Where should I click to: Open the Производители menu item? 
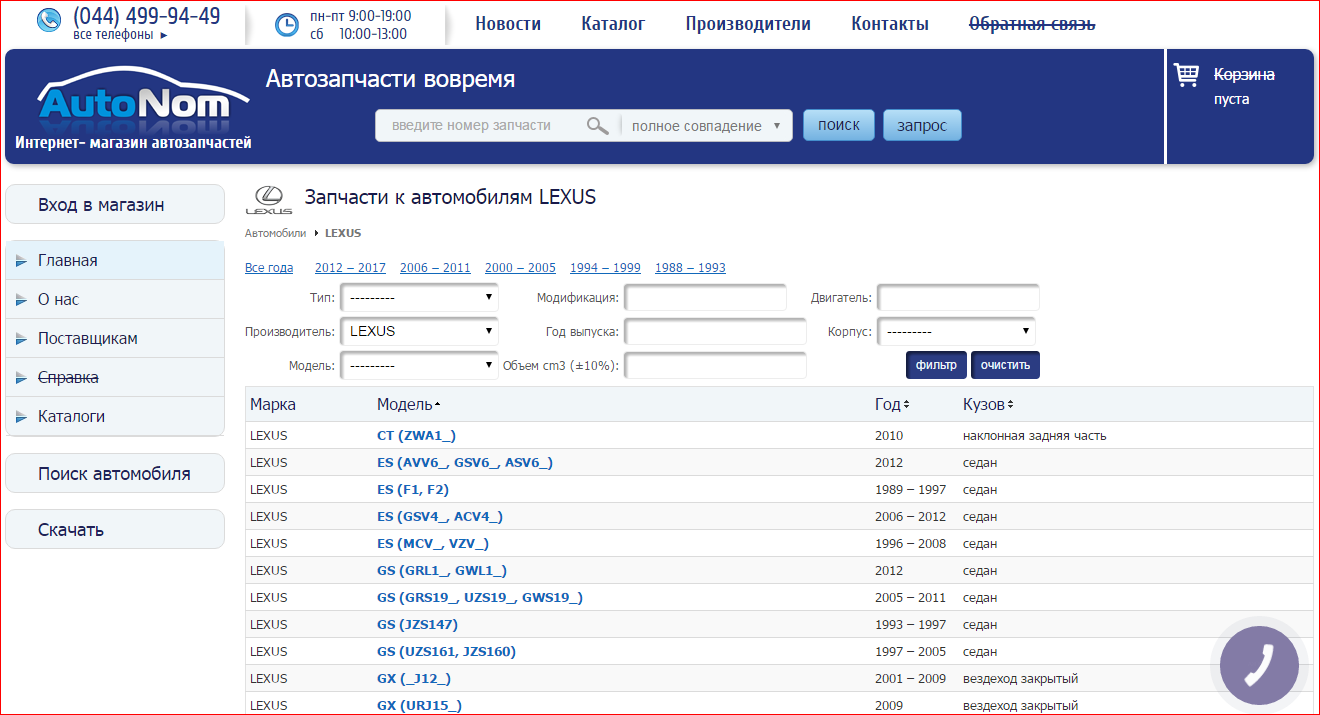point(748,24)
